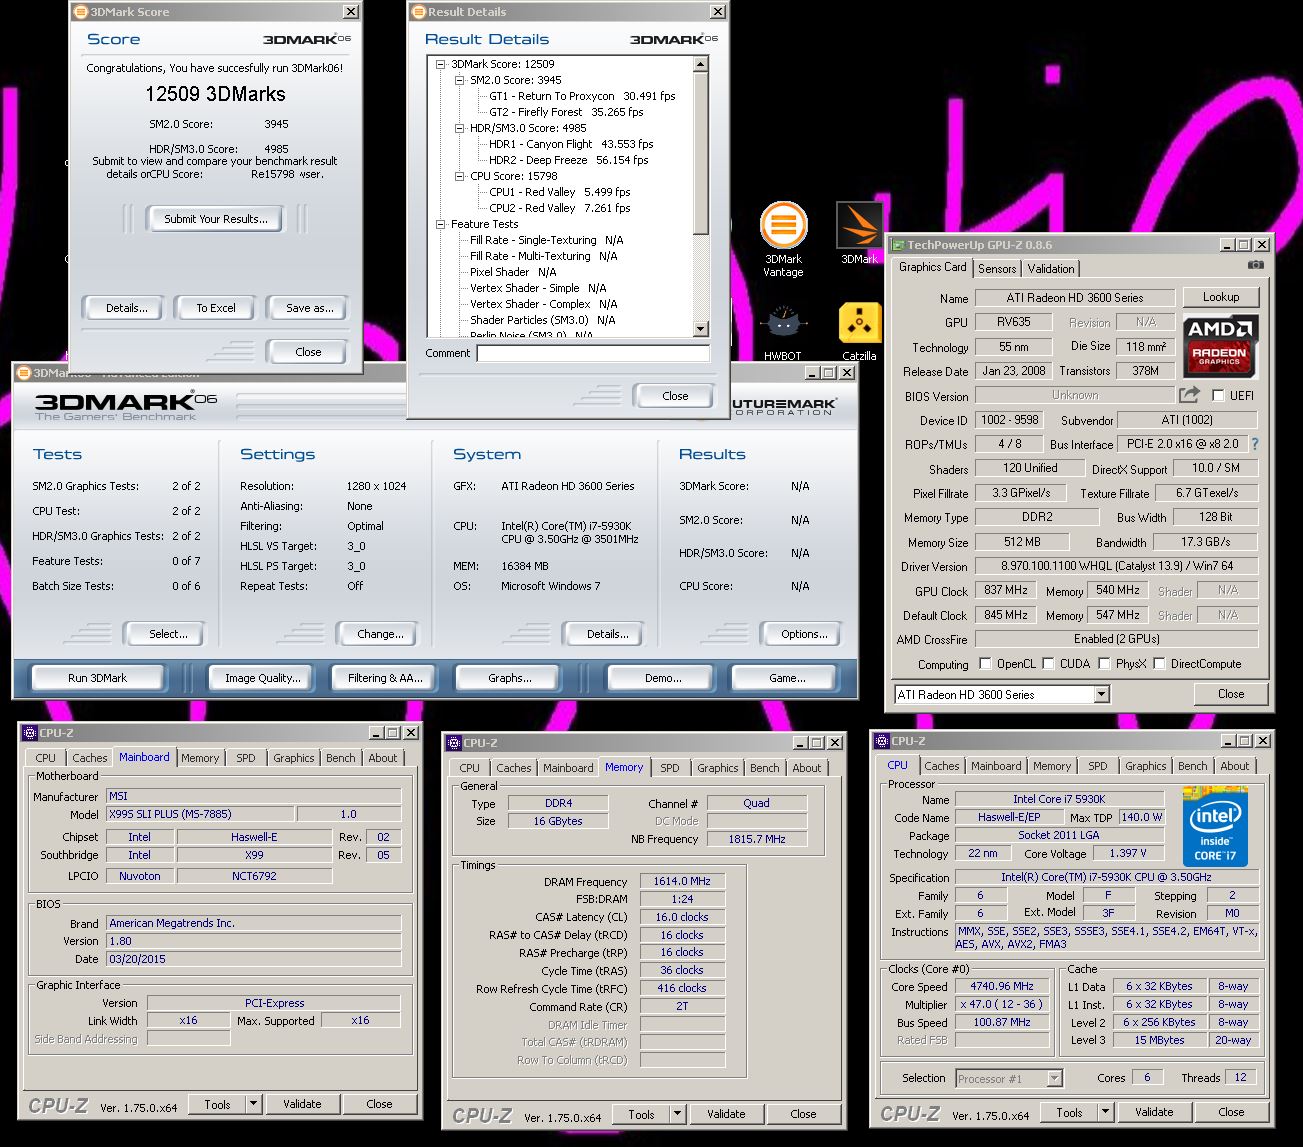1303x1147 pixels.
Task: Click the Image Quality button
Action: [262, 678]
